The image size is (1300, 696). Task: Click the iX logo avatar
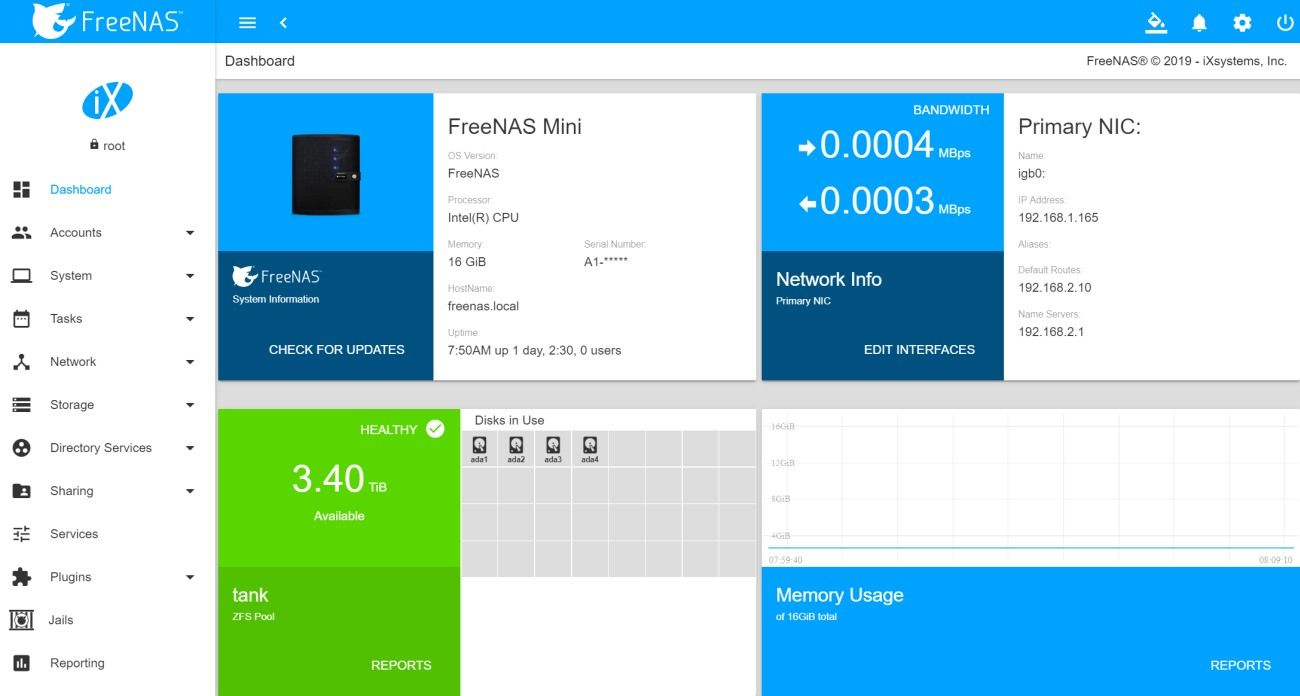tap(107, 100)
